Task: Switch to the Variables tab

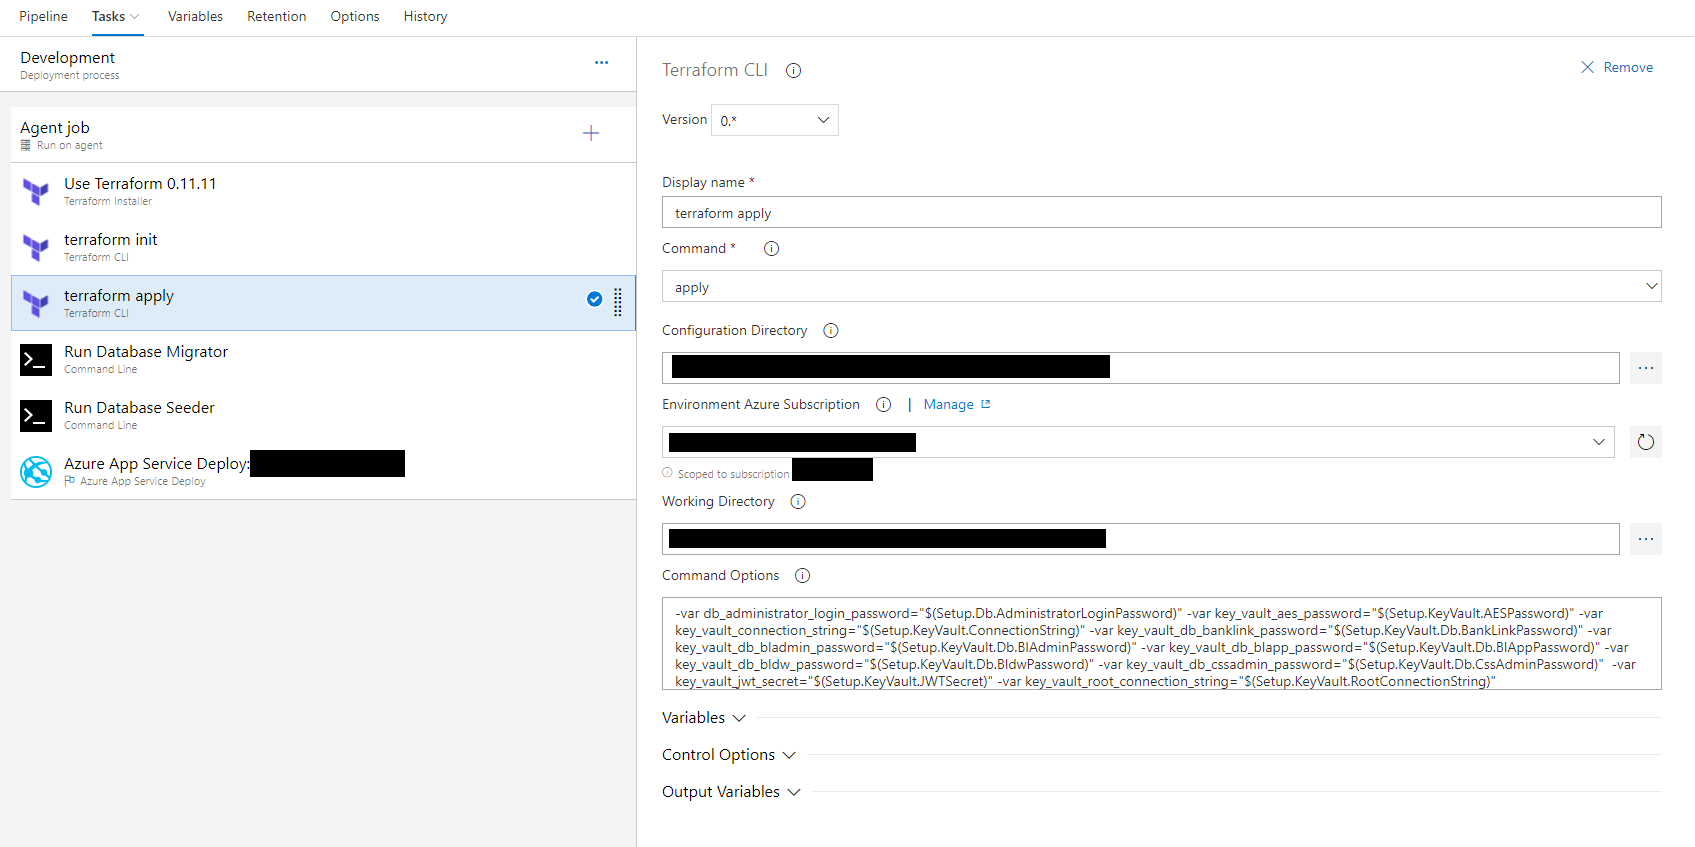Action: [x=195, y=16]
